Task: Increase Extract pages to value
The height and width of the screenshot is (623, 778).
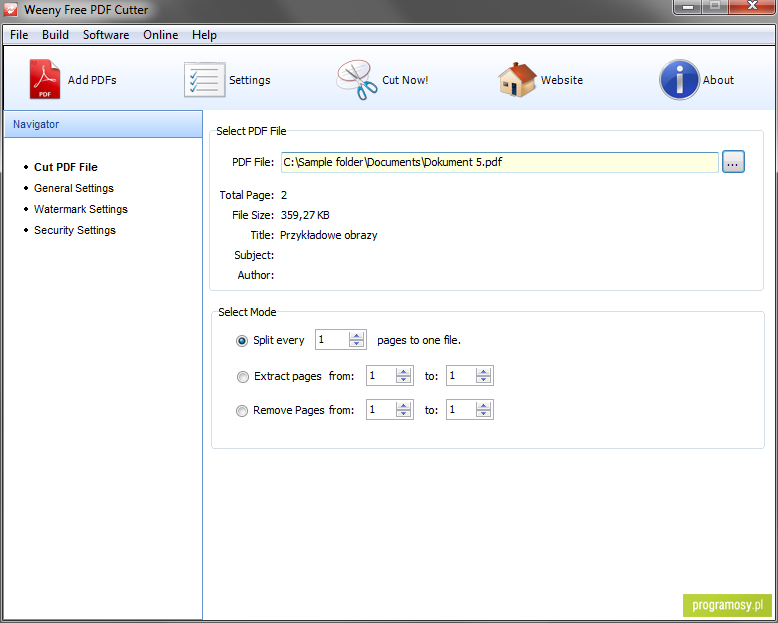Action: pos(483,372)
